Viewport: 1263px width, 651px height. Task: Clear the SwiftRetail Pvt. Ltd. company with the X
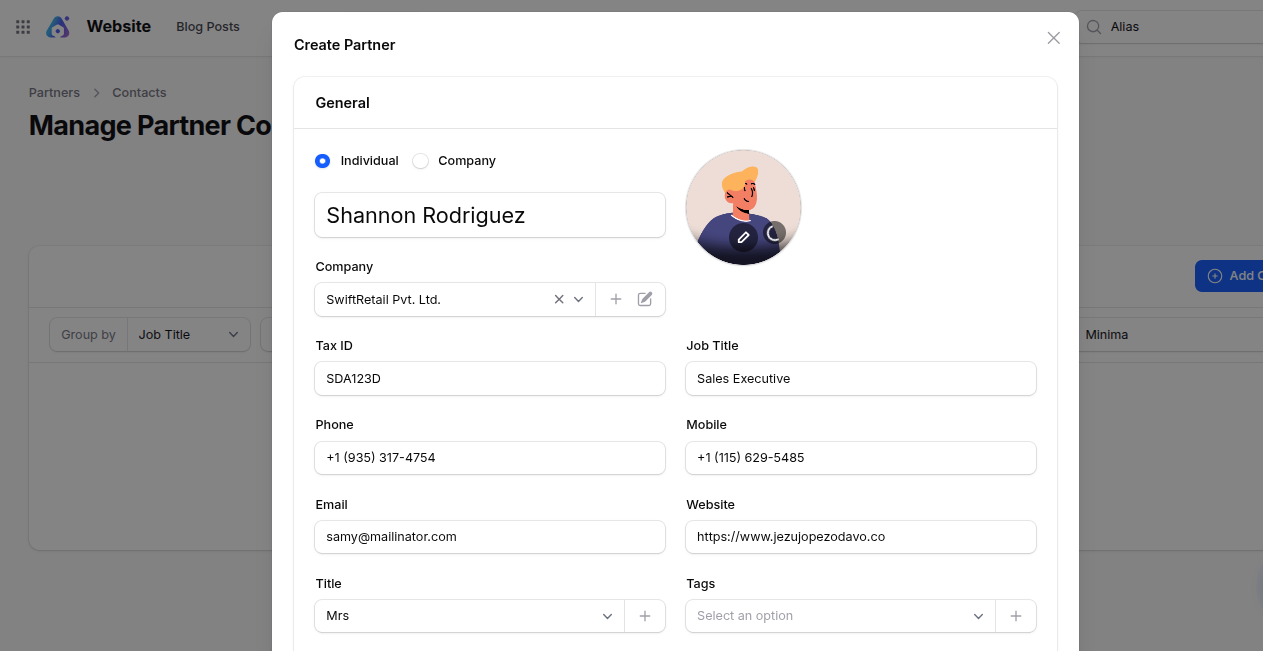[x=558, y=298]
